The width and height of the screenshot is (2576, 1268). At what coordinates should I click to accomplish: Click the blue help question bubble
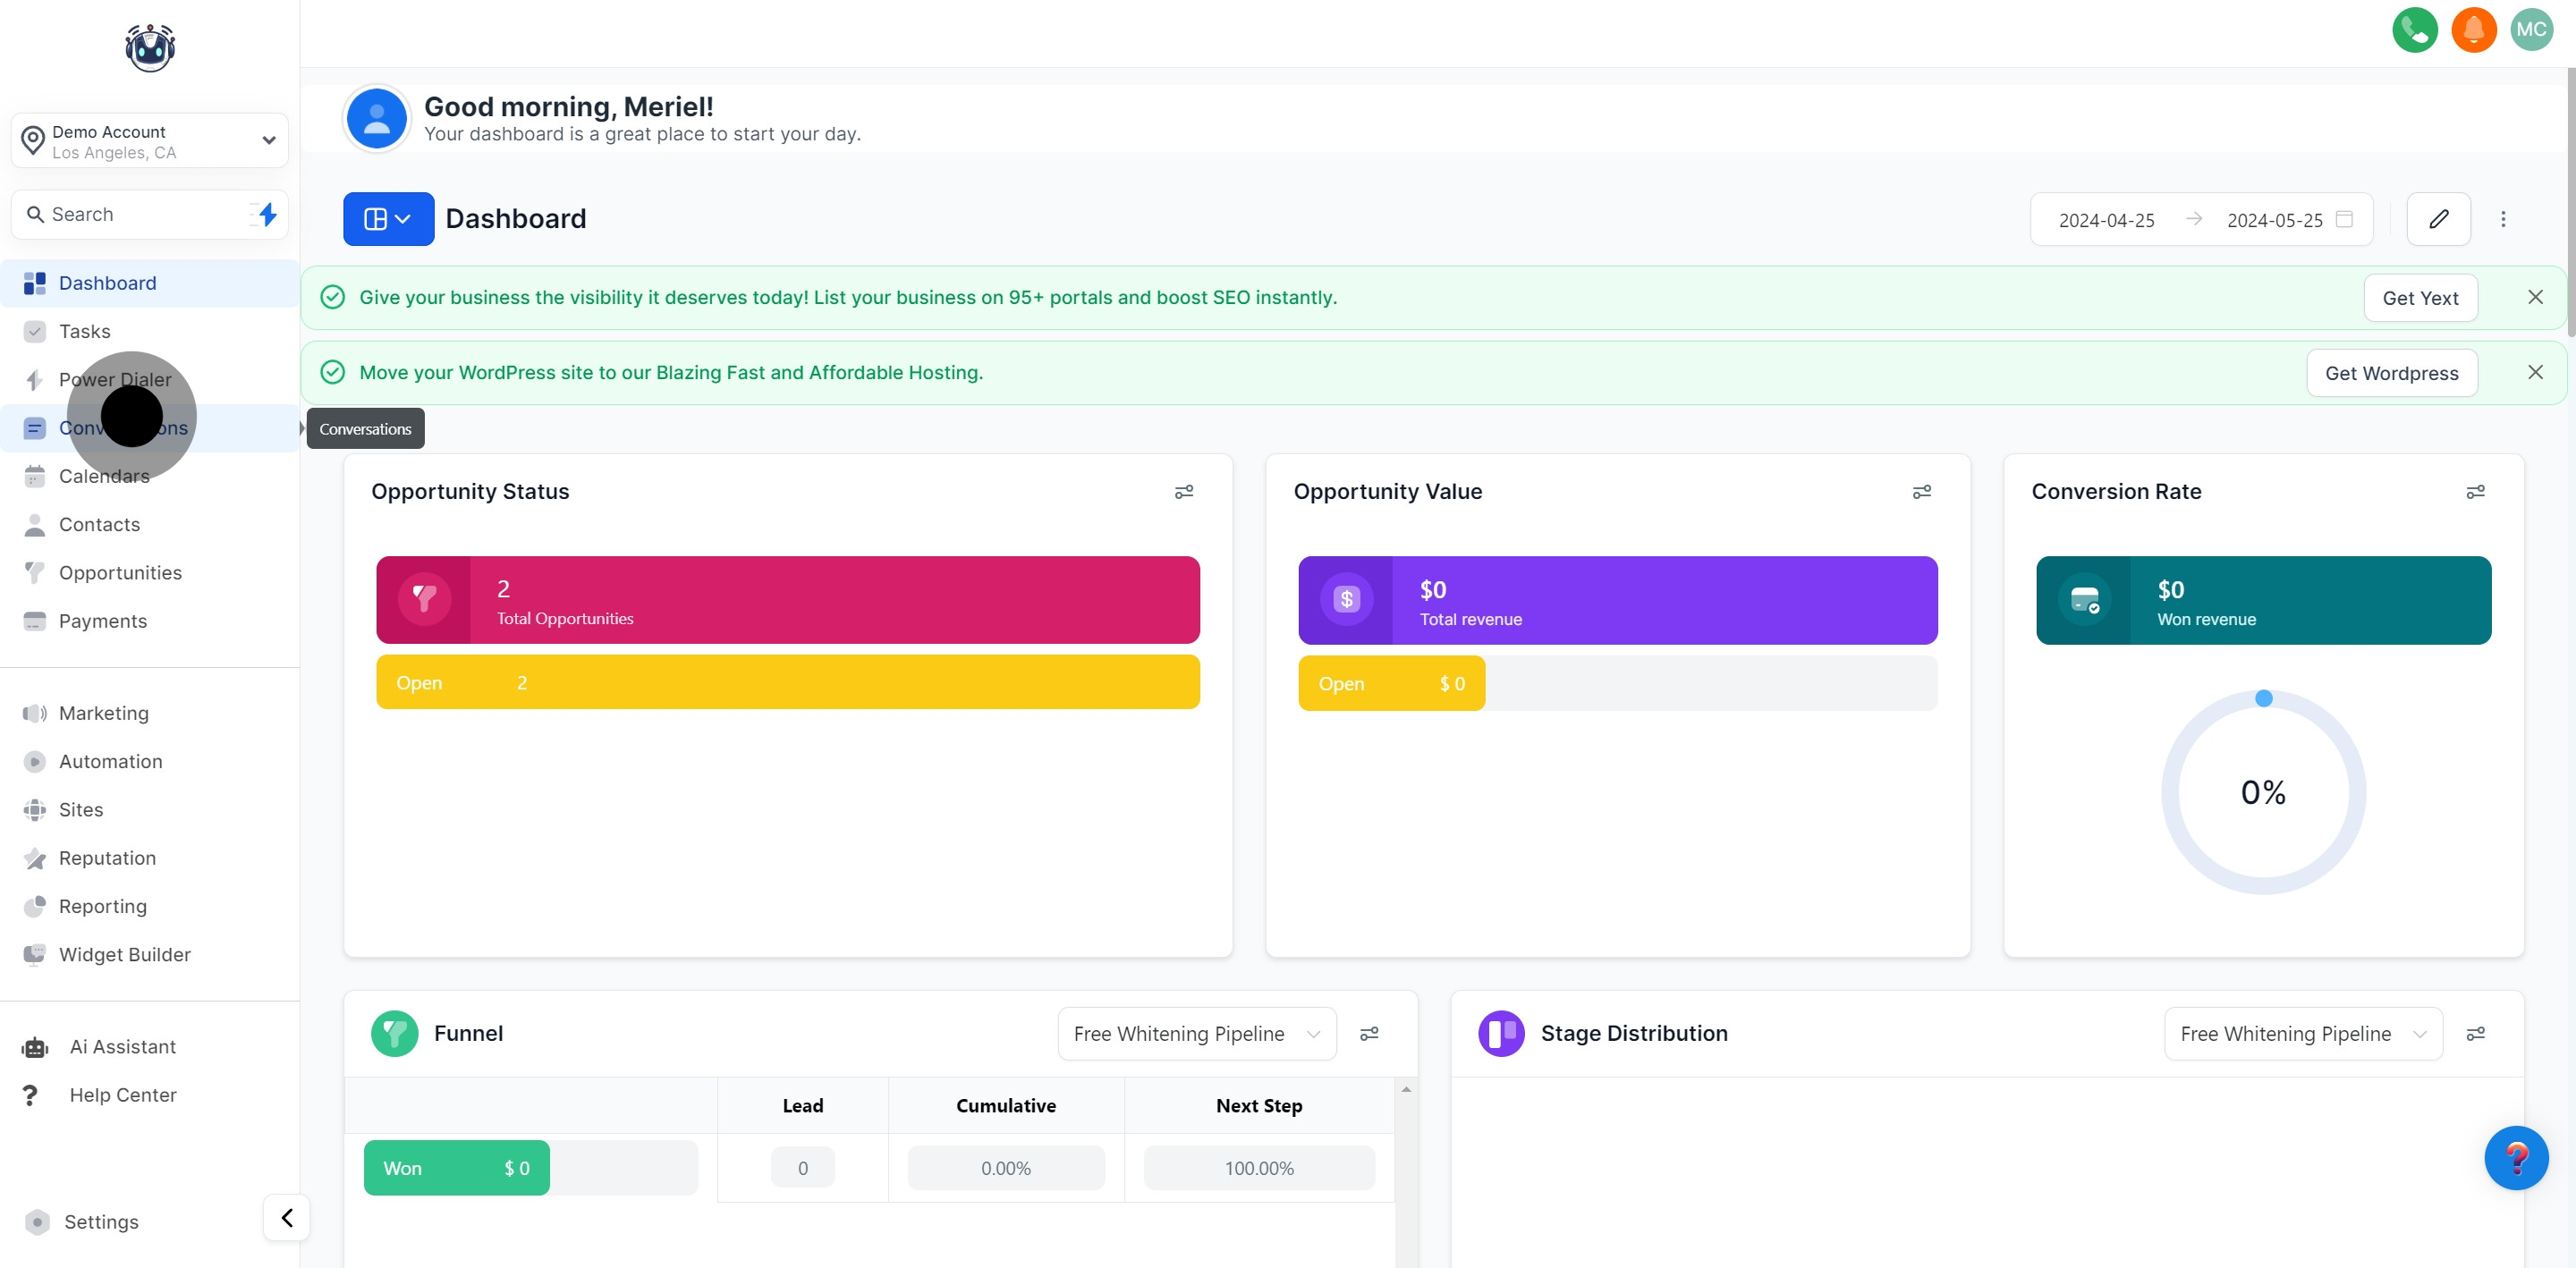tap(2516, 1158)
